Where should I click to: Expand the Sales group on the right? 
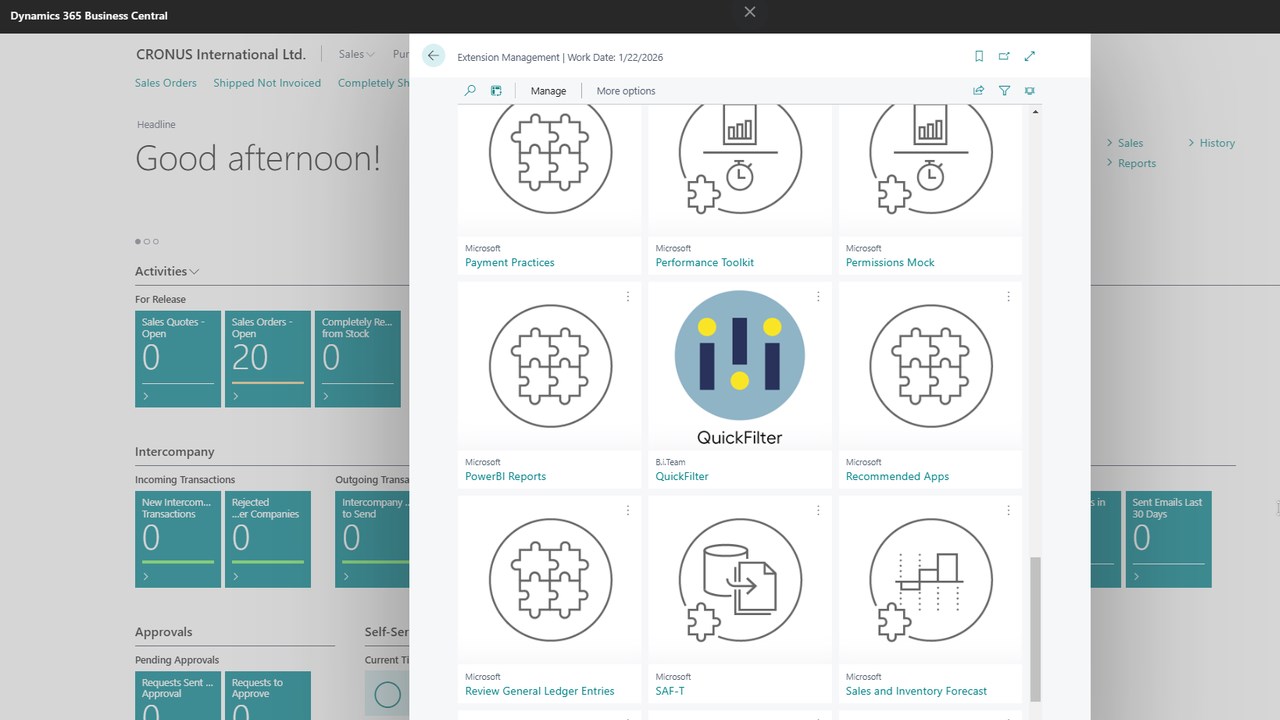pyautogui.click(x=1125, y=143)
